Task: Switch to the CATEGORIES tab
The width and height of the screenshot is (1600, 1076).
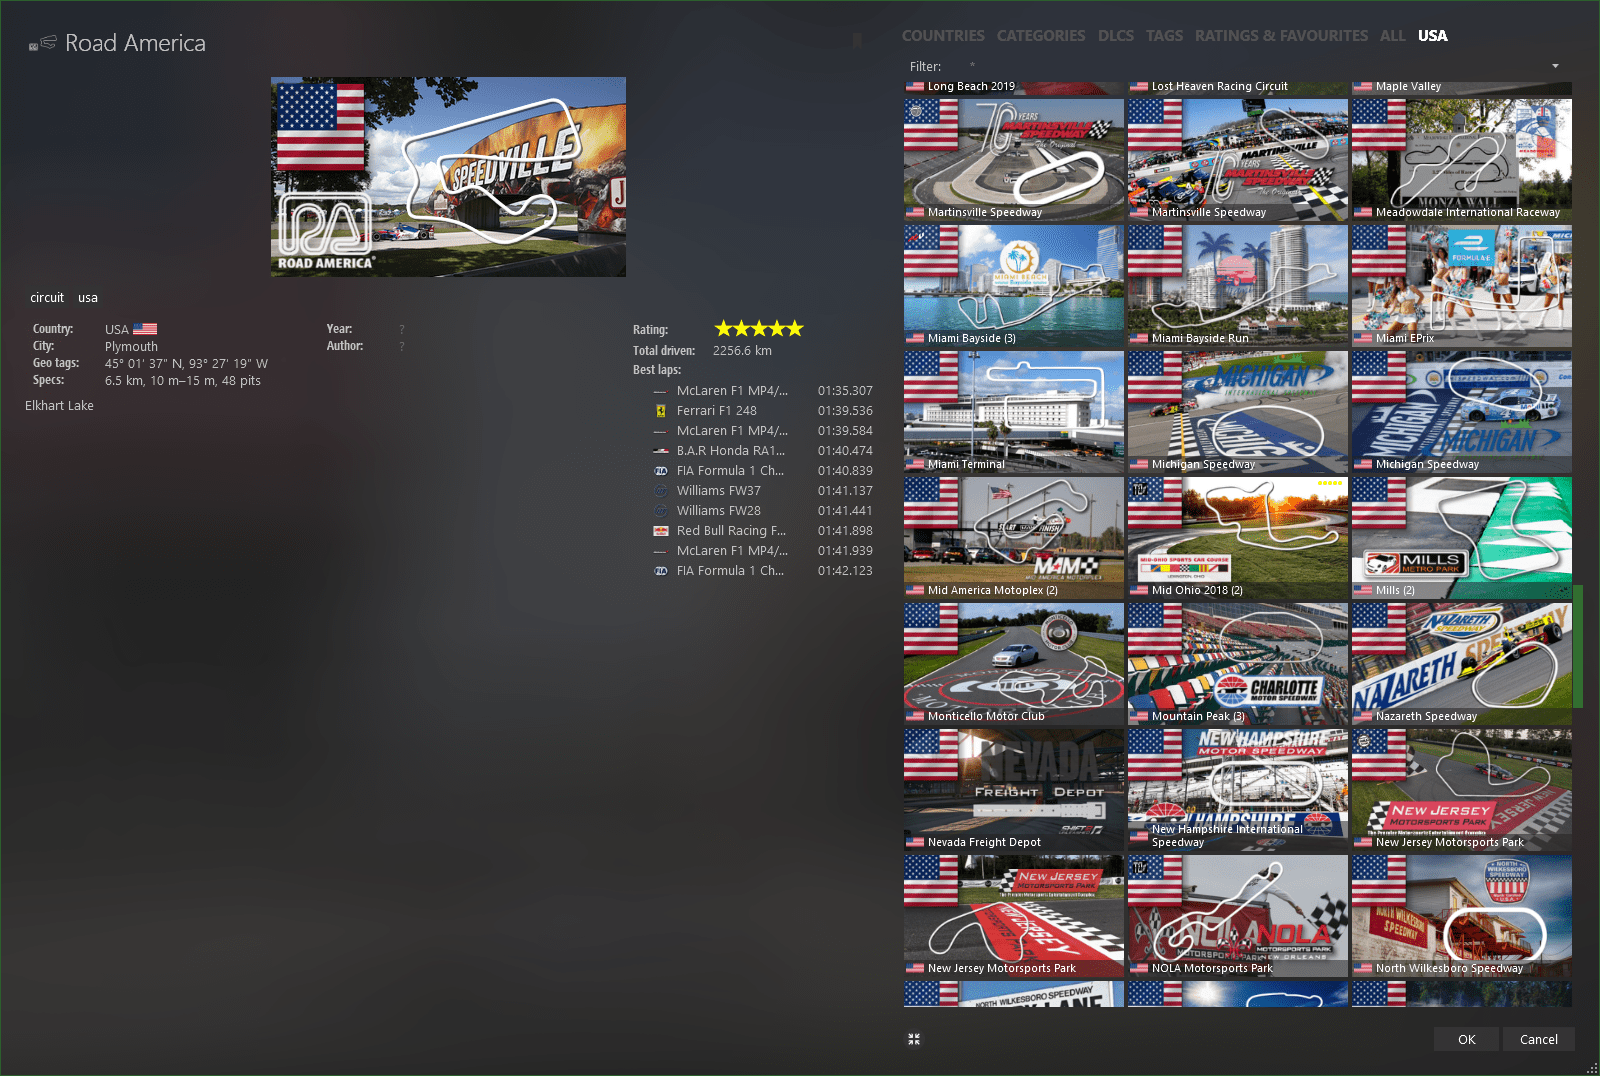Action: [1040, 36]
